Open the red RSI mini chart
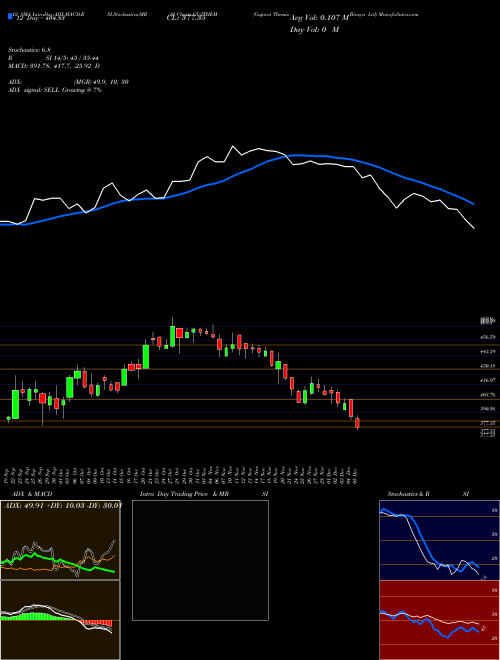500x660 pixels. pos(439,620)
